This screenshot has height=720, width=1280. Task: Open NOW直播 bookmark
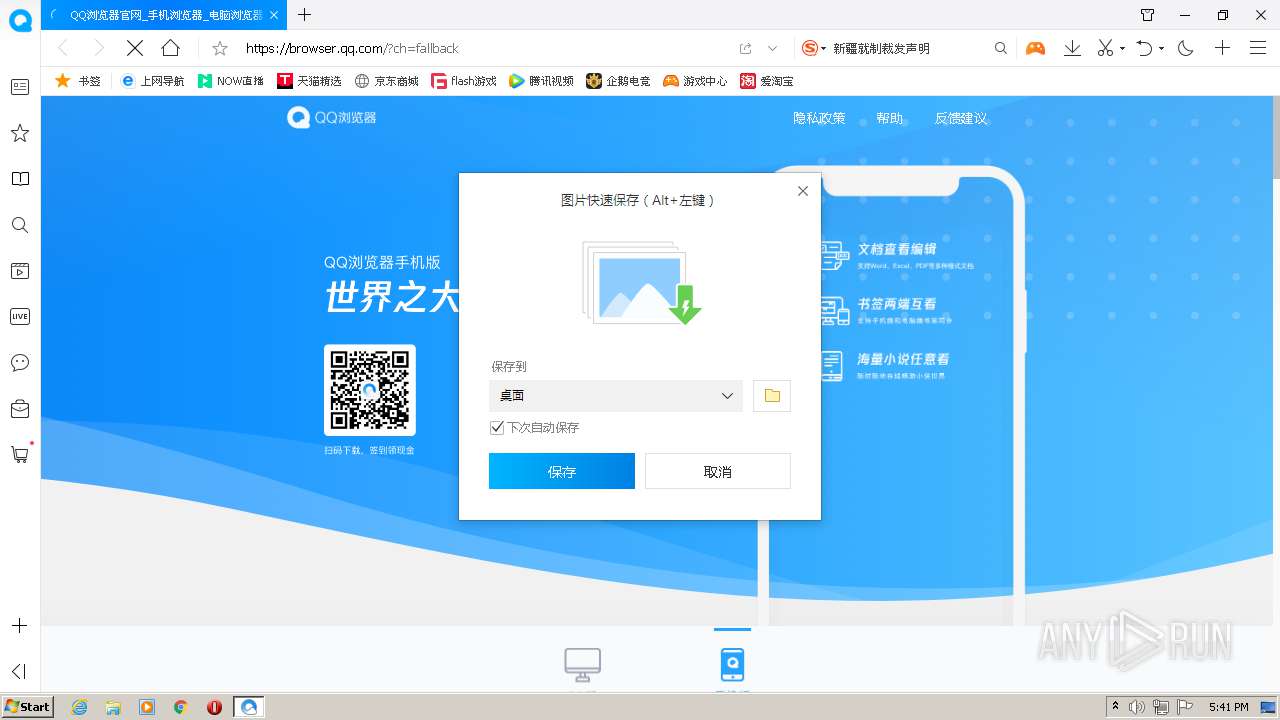pyautogui.click(x=231, y=81)
